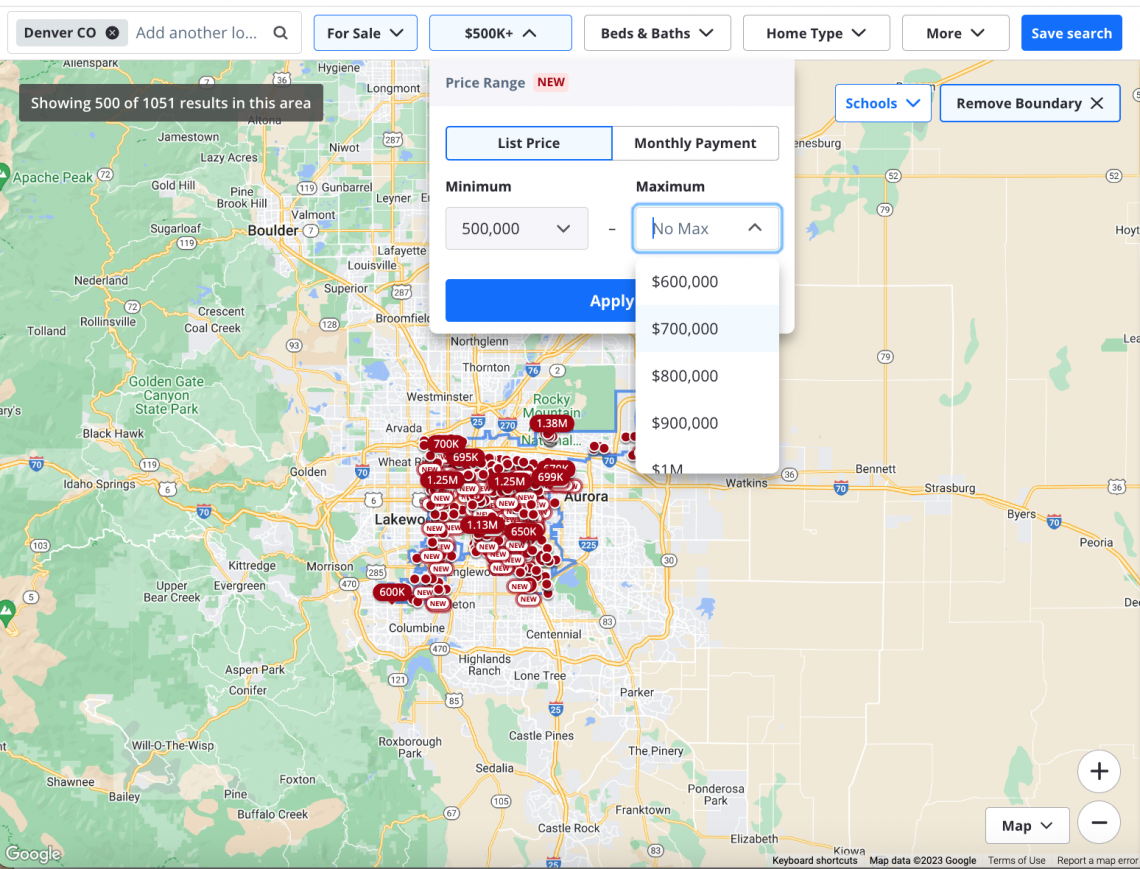Click the Strasburg map label
This screenshot has width=1140, height=869.
950,488
